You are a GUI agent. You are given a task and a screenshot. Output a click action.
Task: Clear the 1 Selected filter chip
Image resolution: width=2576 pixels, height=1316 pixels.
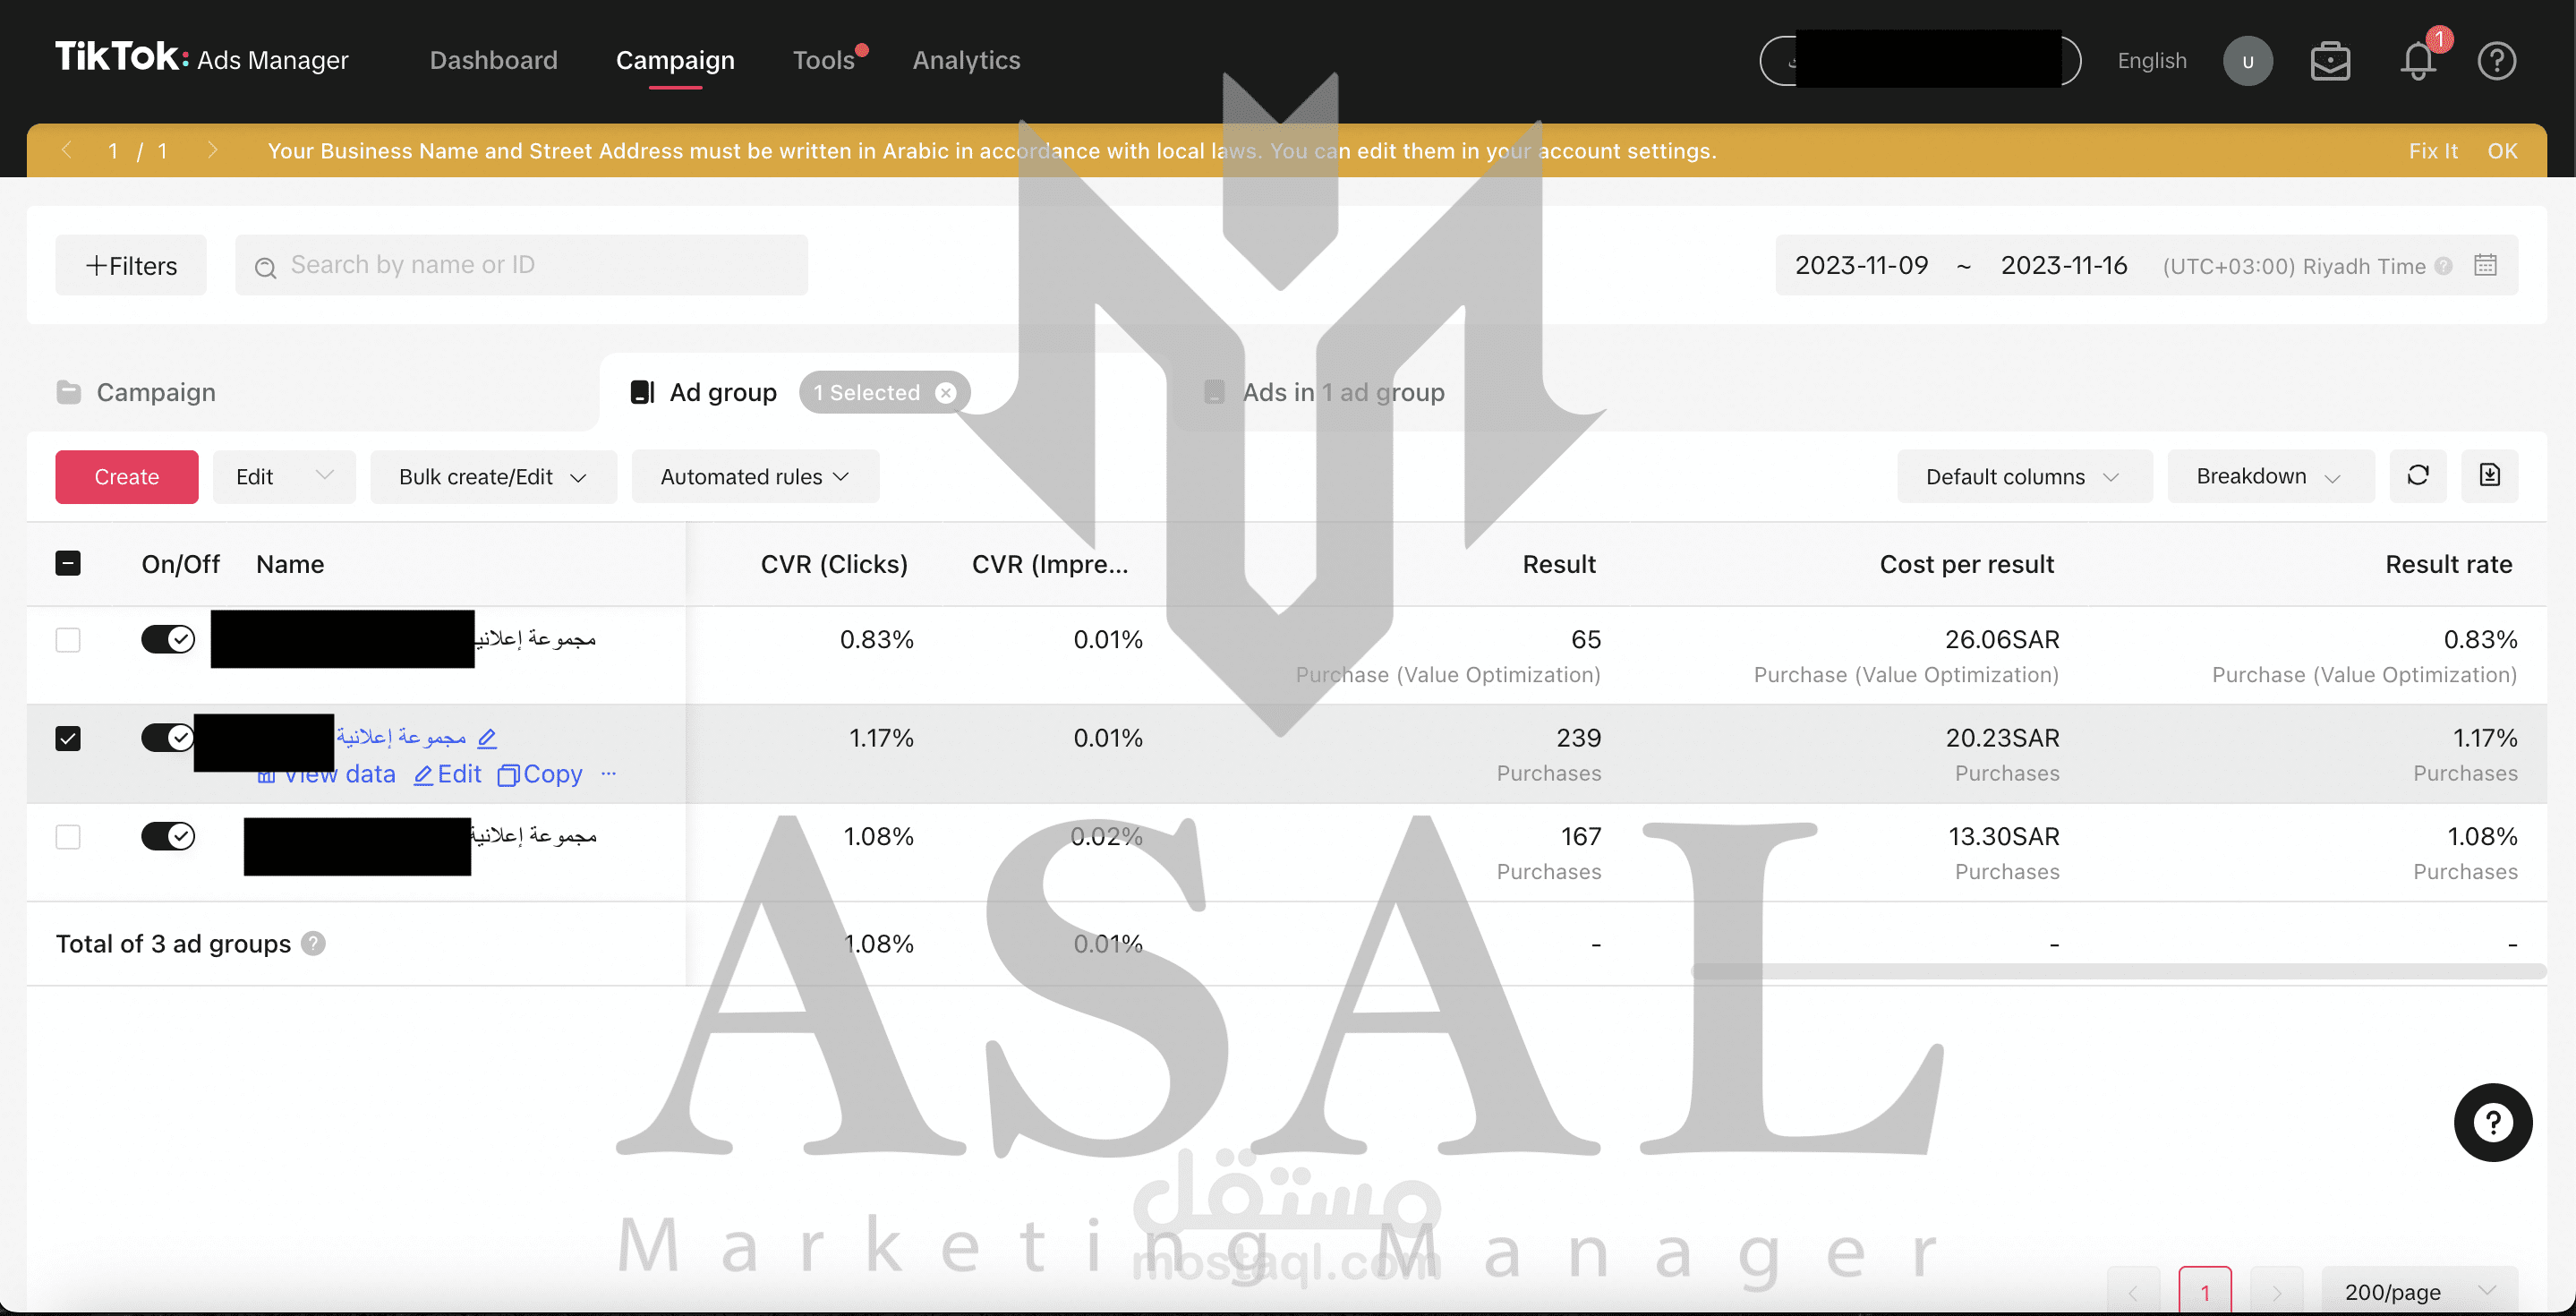(x=945, y=393)
